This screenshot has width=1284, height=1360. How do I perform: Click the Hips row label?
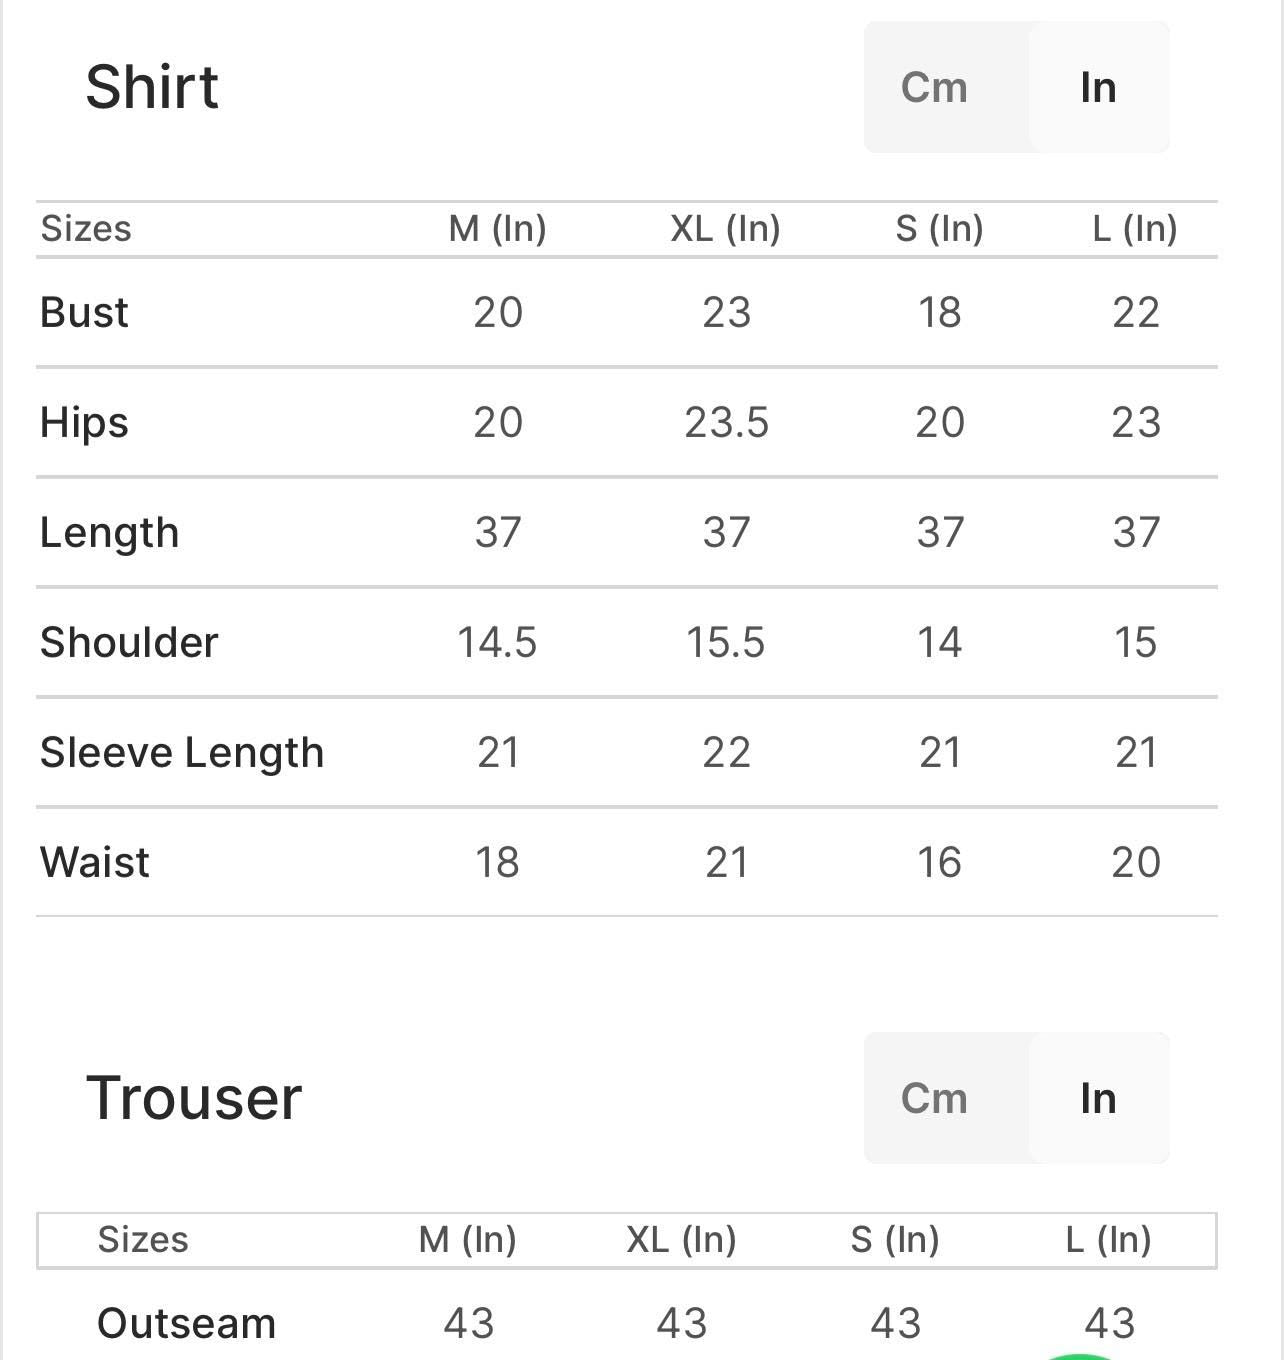coord(84,422)
